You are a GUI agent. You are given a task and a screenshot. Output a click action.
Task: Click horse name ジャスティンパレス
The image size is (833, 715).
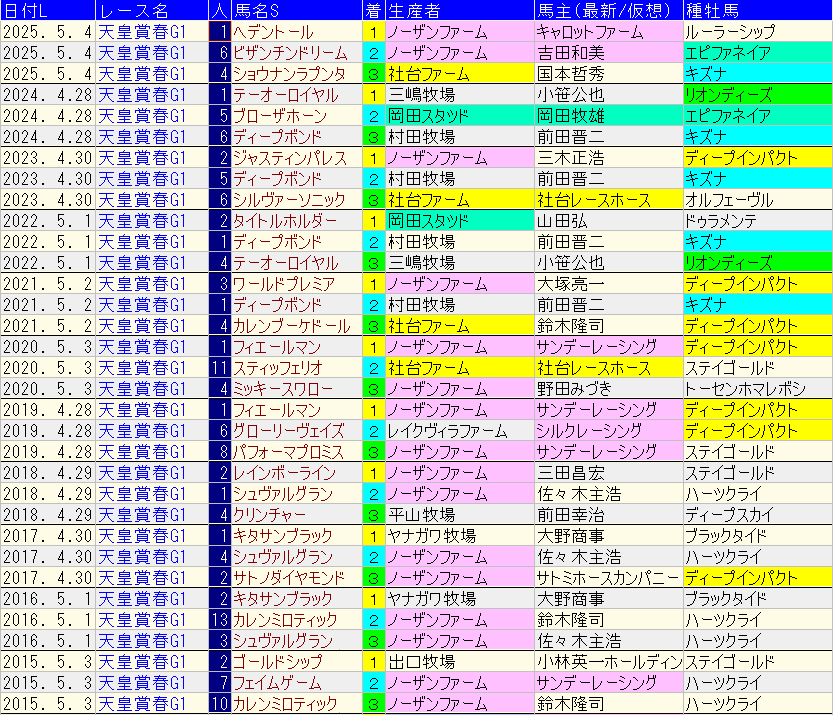point(289,158)
